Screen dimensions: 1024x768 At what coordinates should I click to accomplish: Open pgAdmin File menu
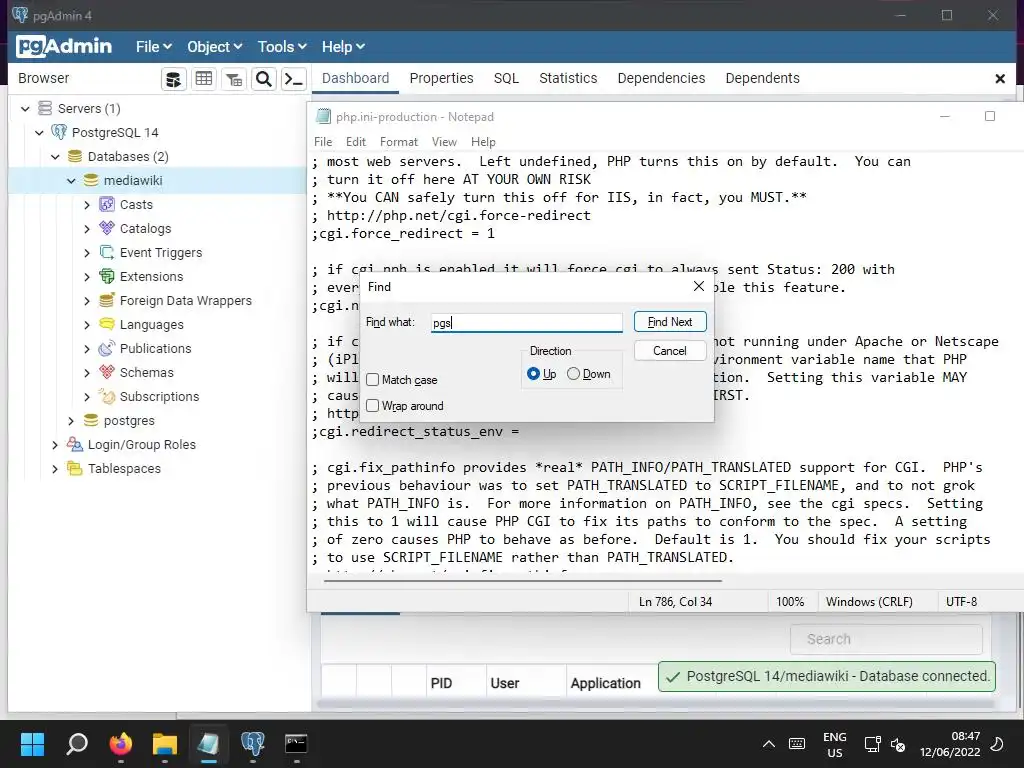(153, 47)
